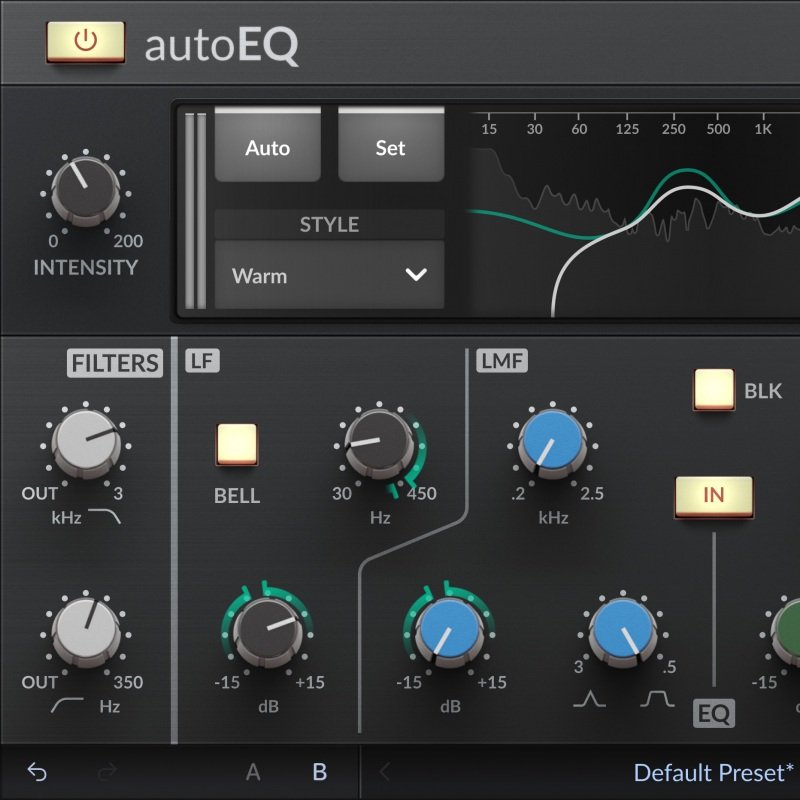
Task: Click the high-pass filter Hz knob
Action: pyautogui.click(x=86, y=632)
